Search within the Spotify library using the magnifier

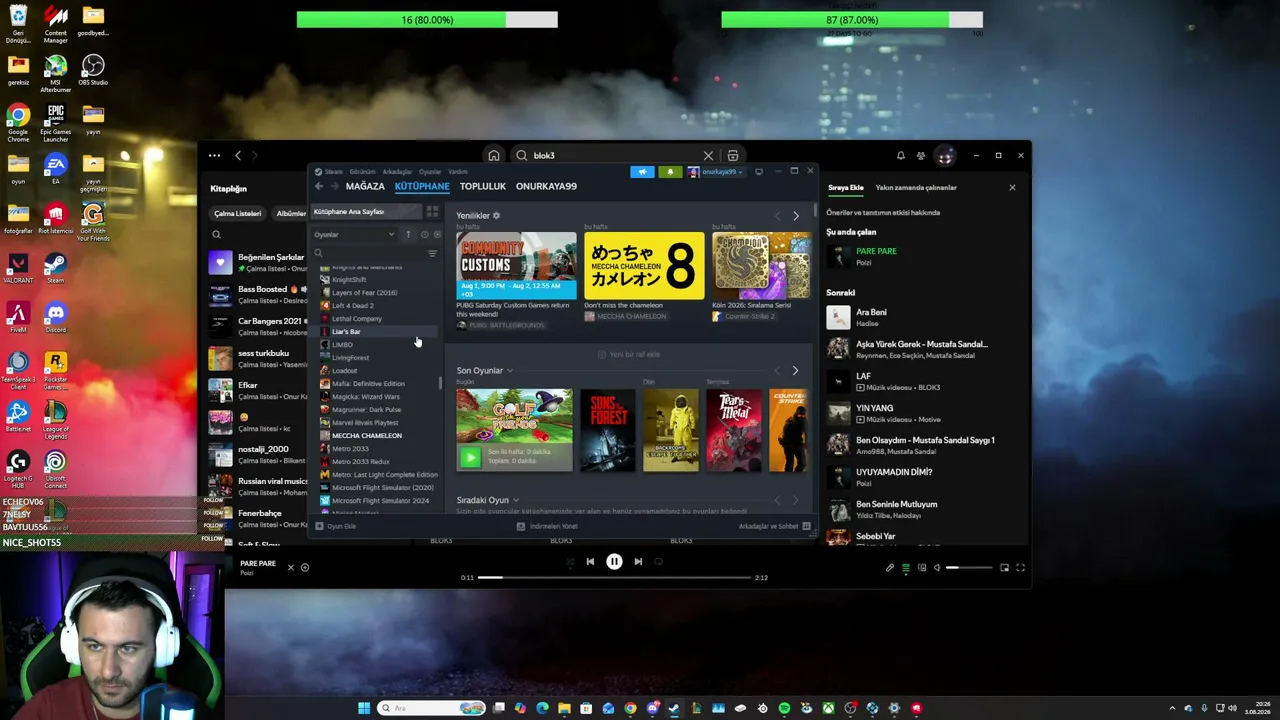216,235
